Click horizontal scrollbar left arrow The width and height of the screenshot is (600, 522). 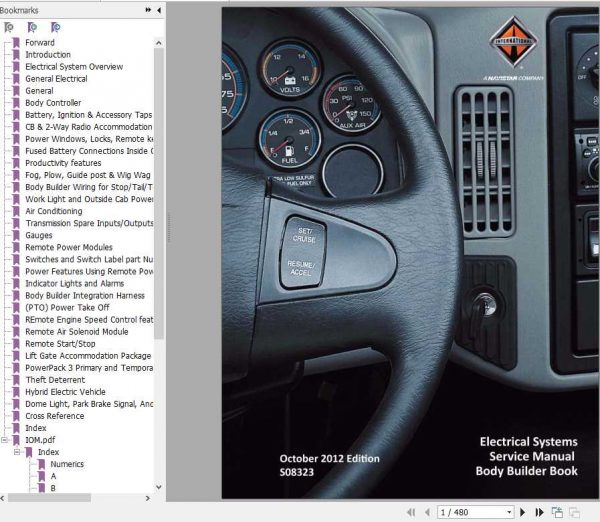click(x=2, y=498)
